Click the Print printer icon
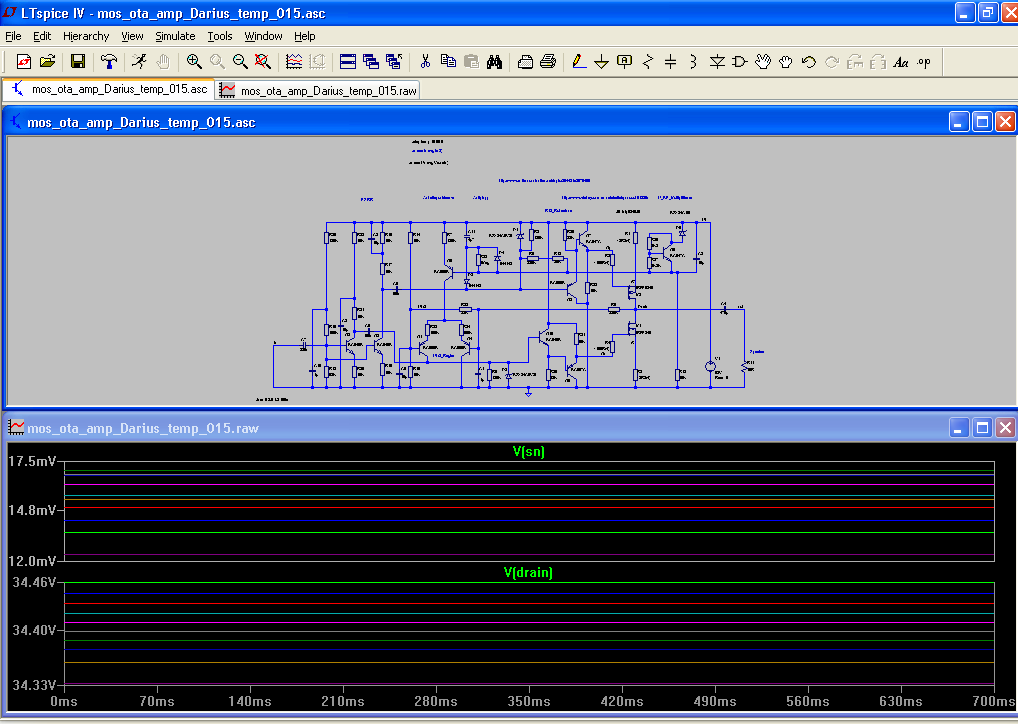Image resolution: width=1018 pixels, height=724 pixels. click(548, 62)
